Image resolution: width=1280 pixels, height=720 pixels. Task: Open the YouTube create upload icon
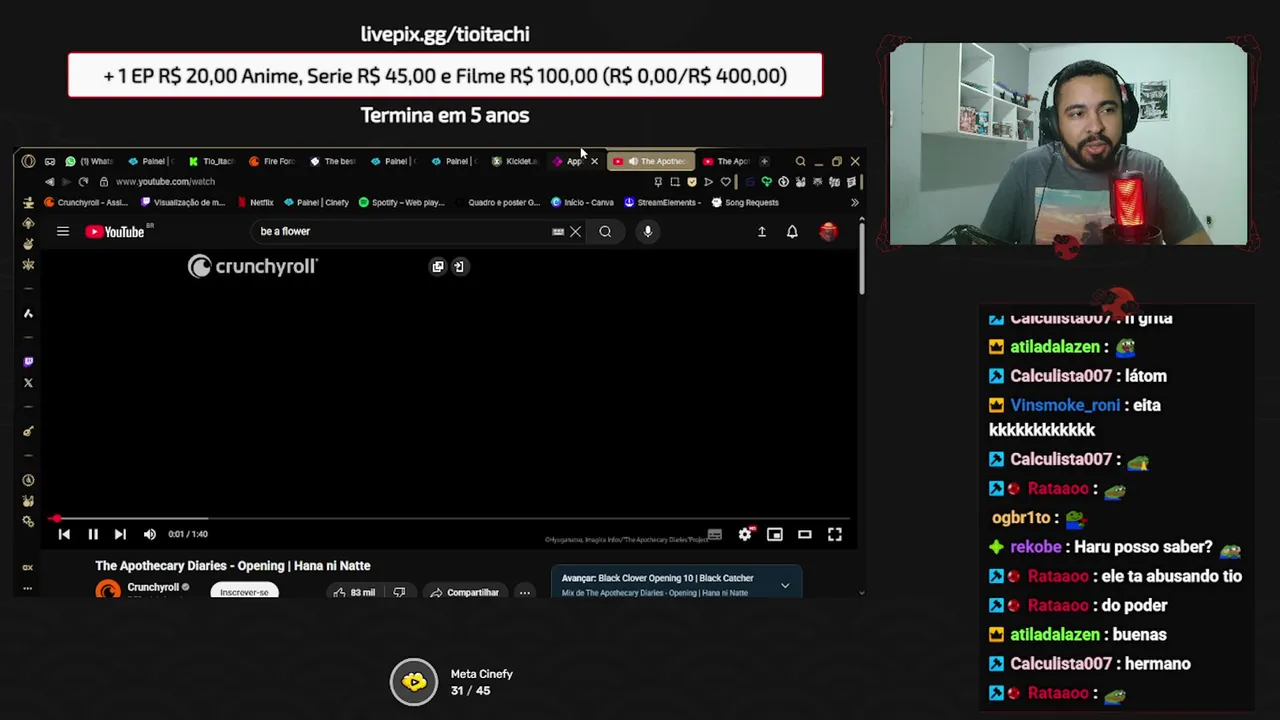coord(762,232)
